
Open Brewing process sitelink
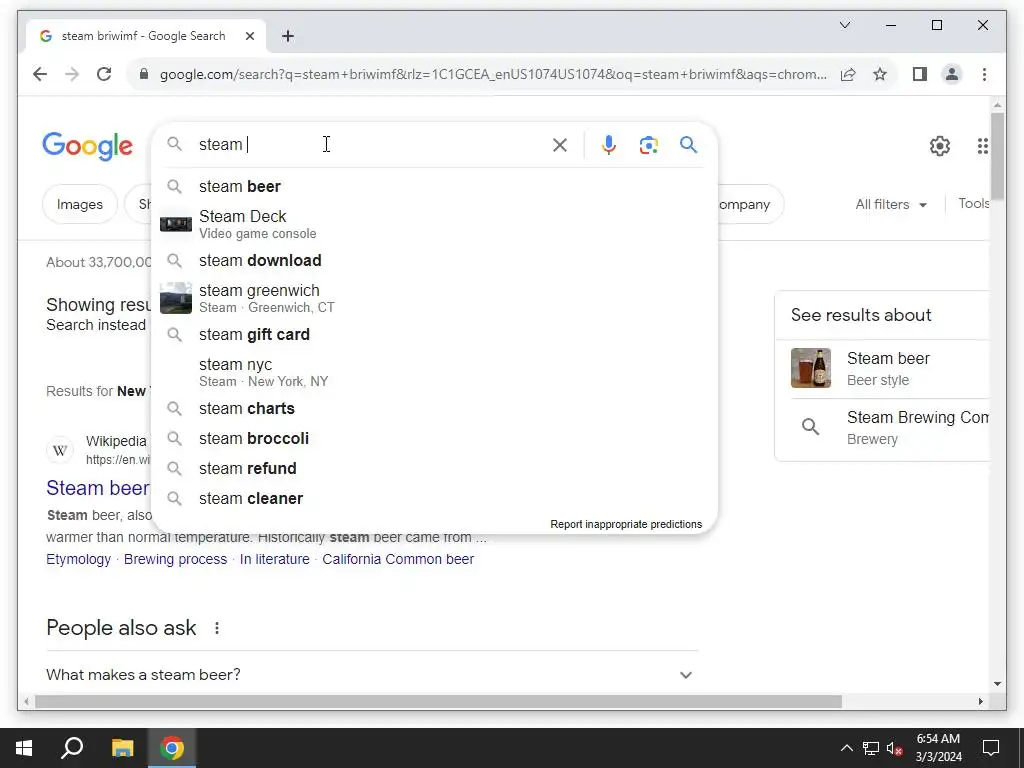[175, 560]
